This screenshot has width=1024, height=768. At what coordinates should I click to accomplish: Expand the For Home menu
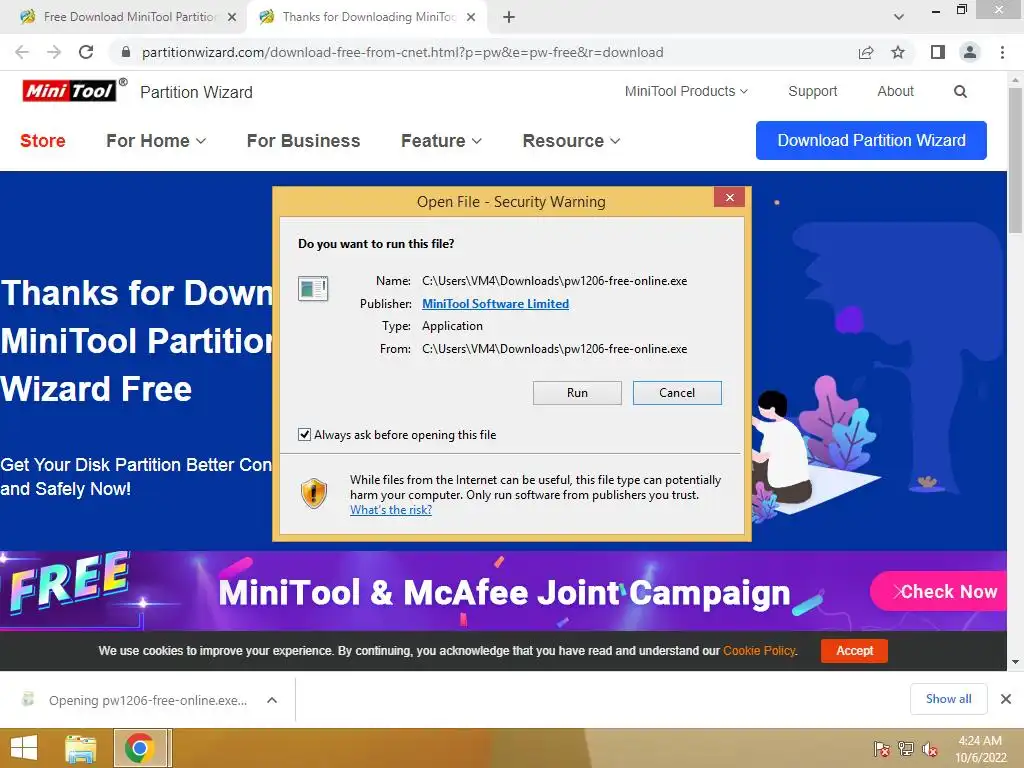[x=156, y=141]
